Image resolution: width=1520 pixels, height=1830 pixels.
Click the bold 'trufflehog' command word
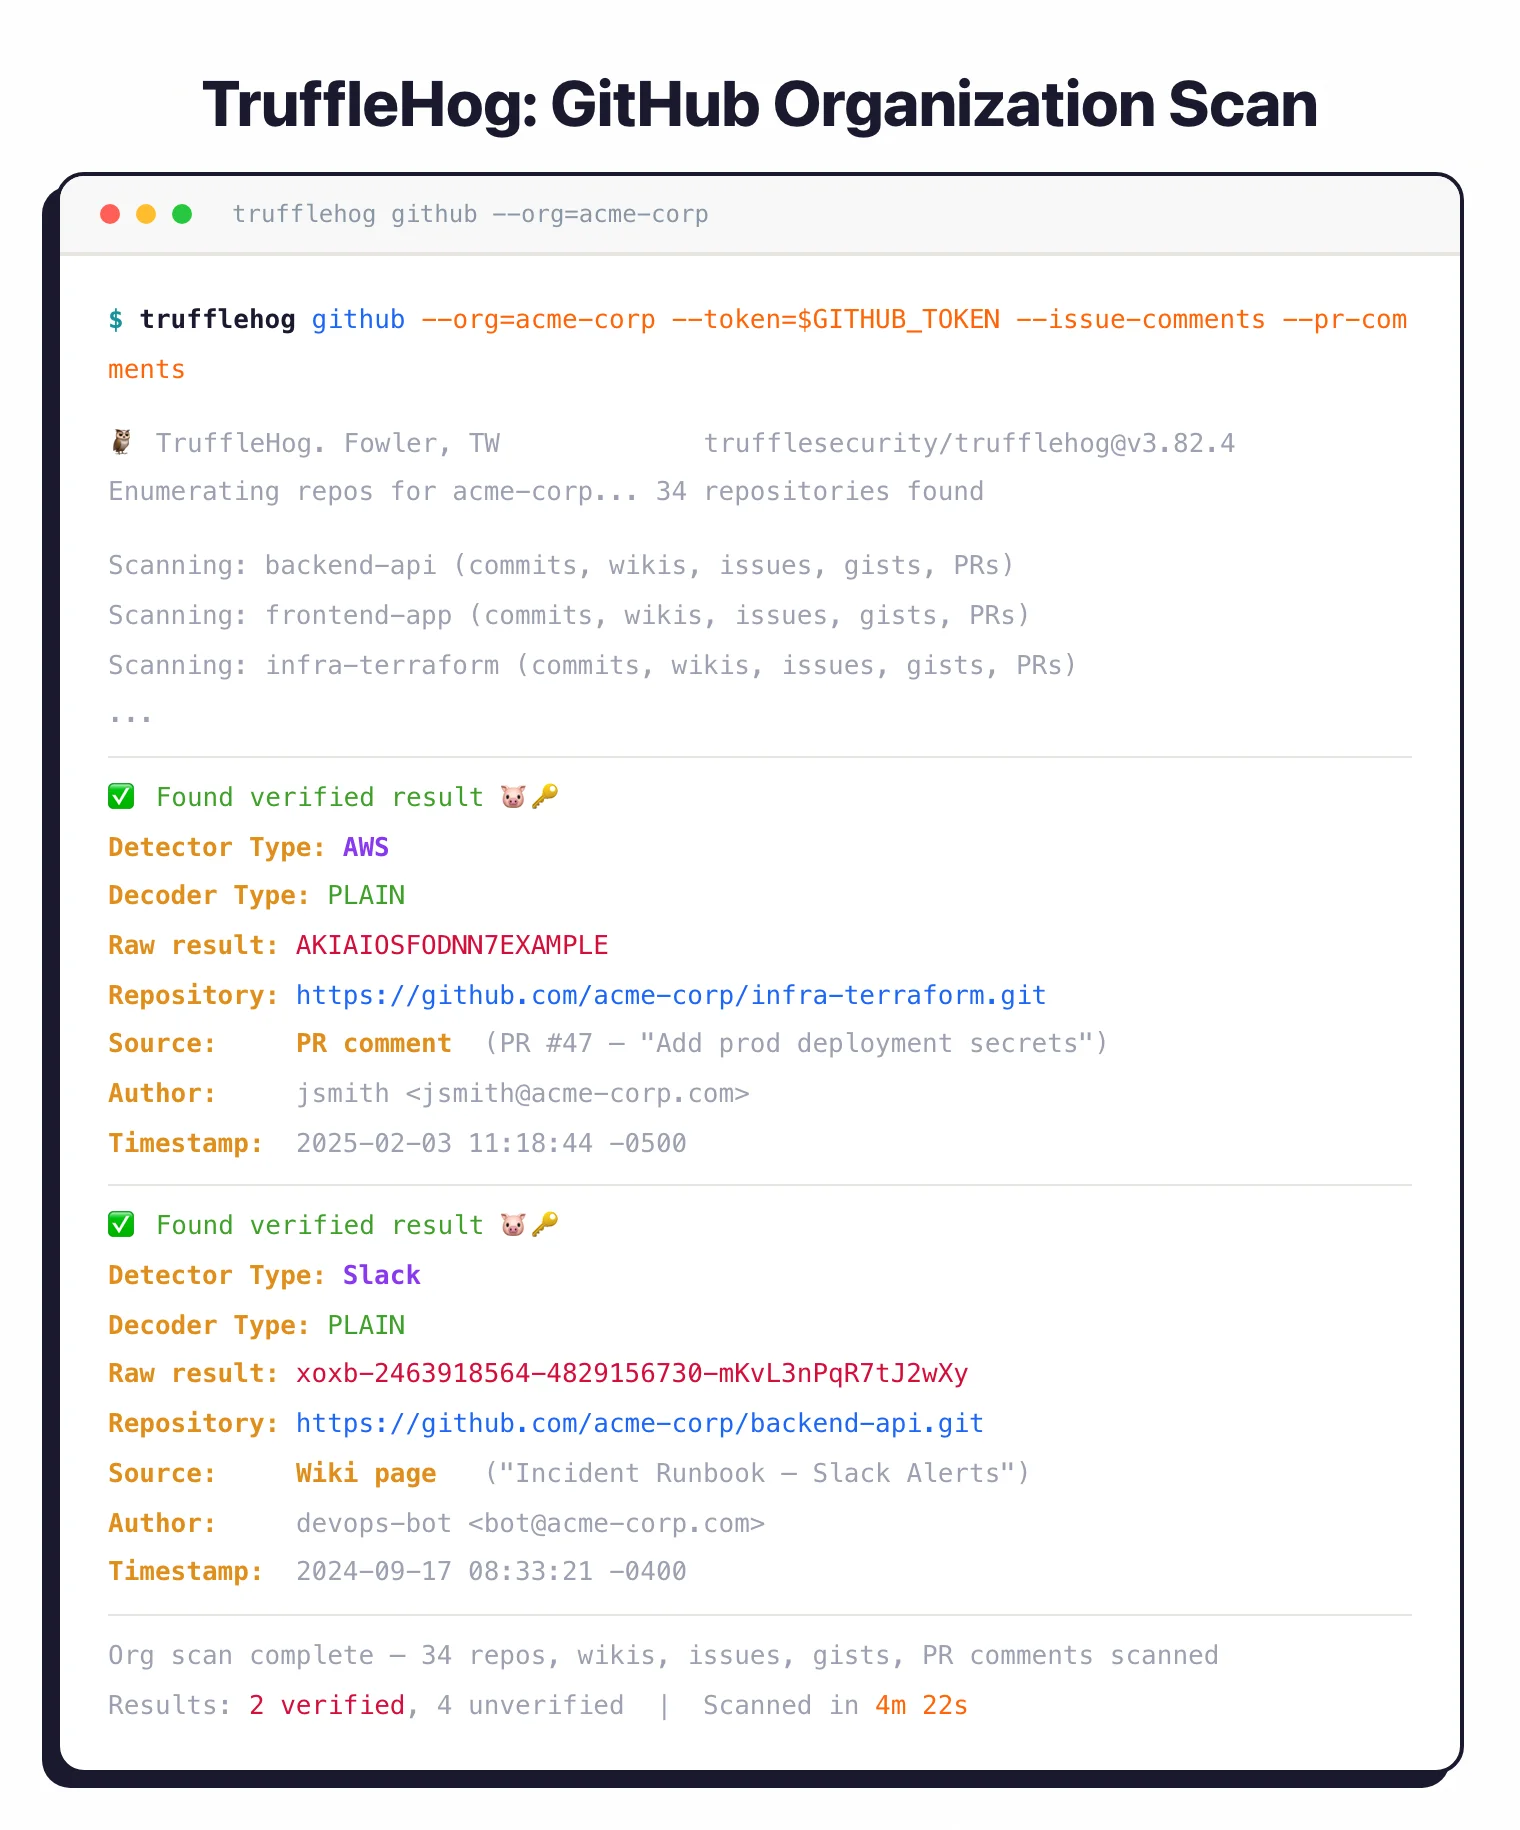[218, 320]
